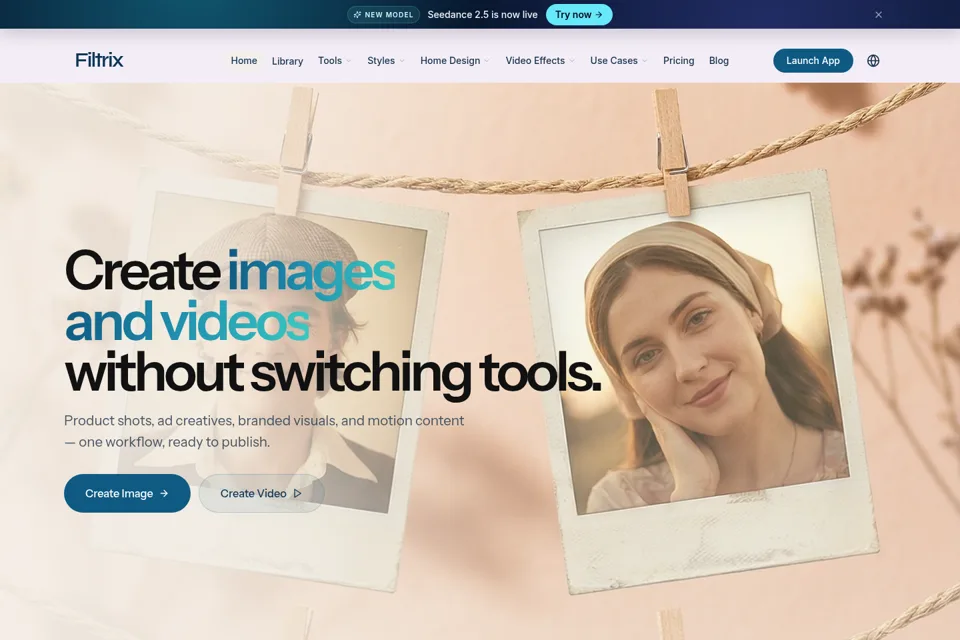Click the Try now button
960x640 pixels.
(x=579, y=15)
